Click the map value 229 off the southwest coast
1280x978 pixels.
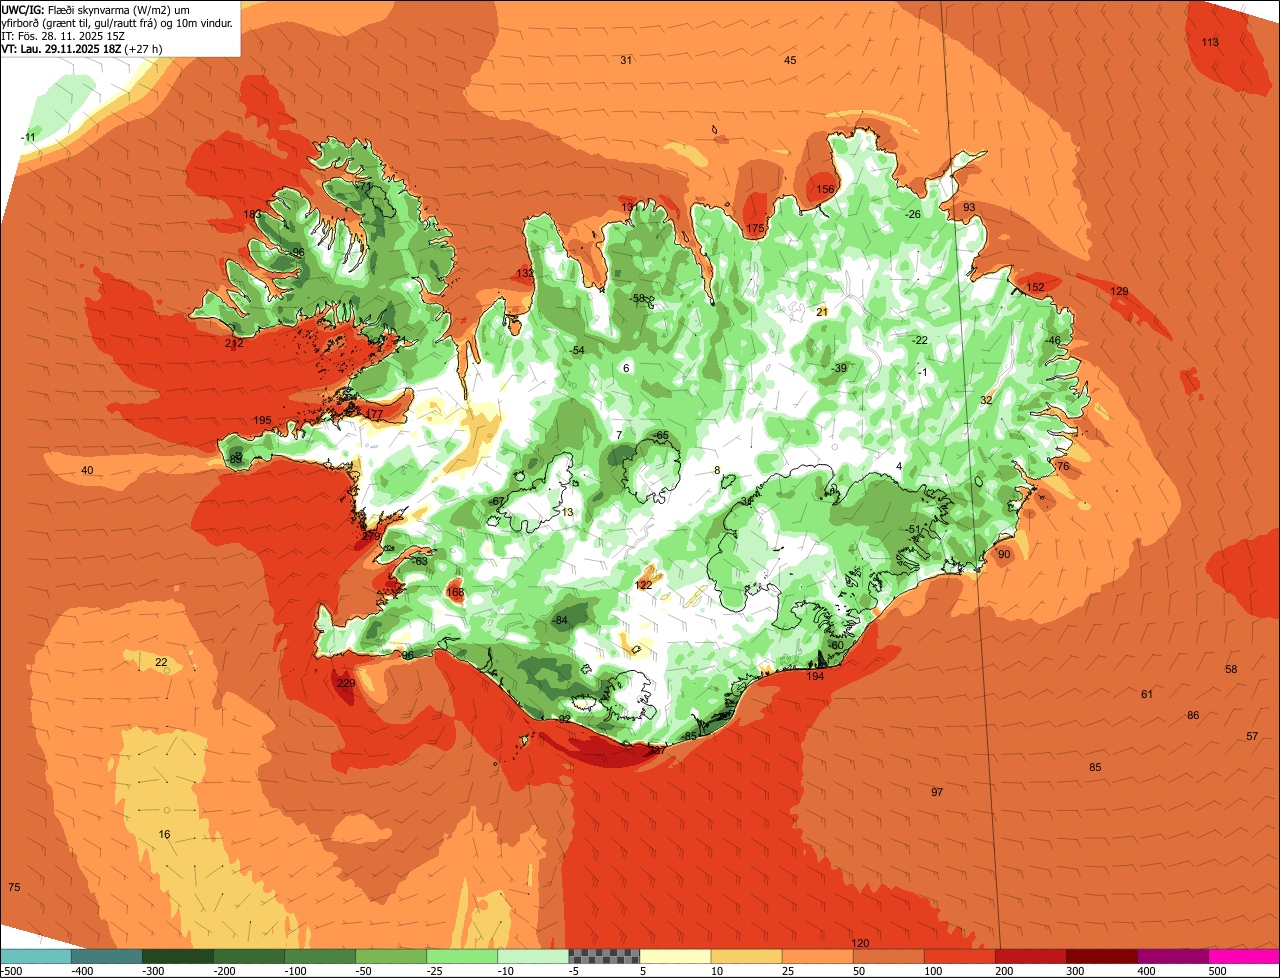coord(346,683)
